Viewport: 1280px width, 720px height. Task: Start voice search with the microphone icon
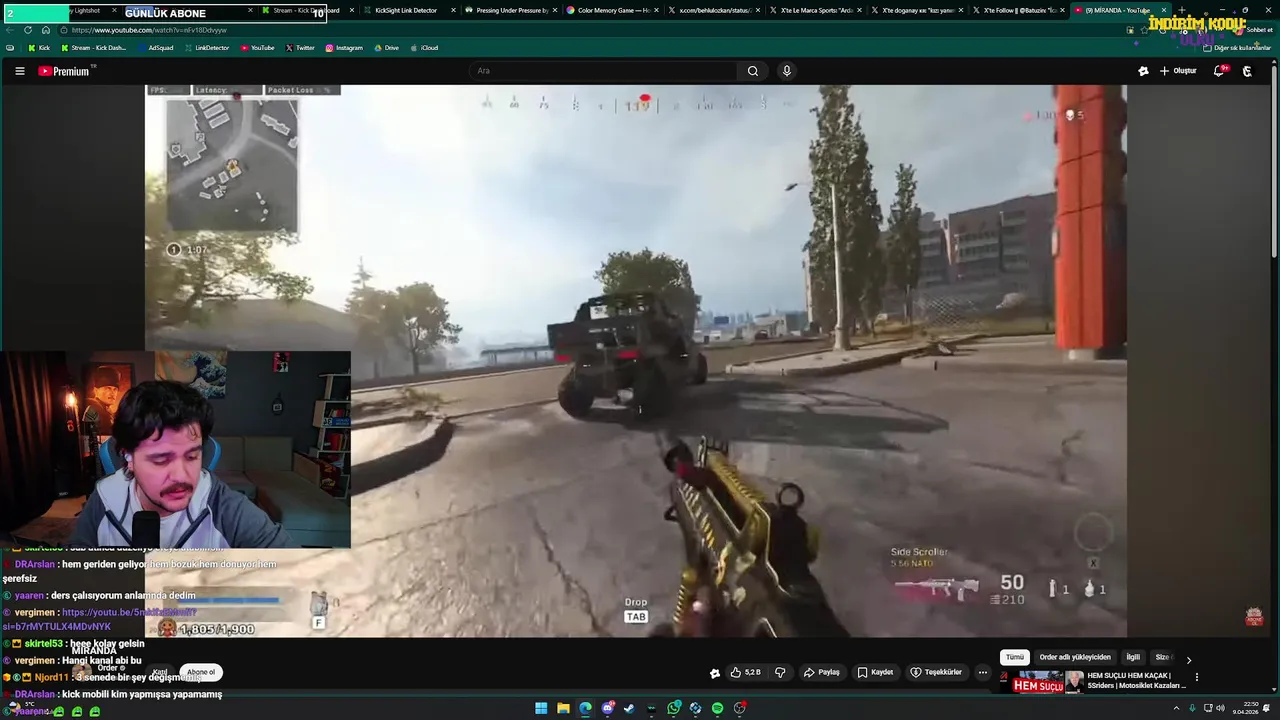[x=787, y=71]
